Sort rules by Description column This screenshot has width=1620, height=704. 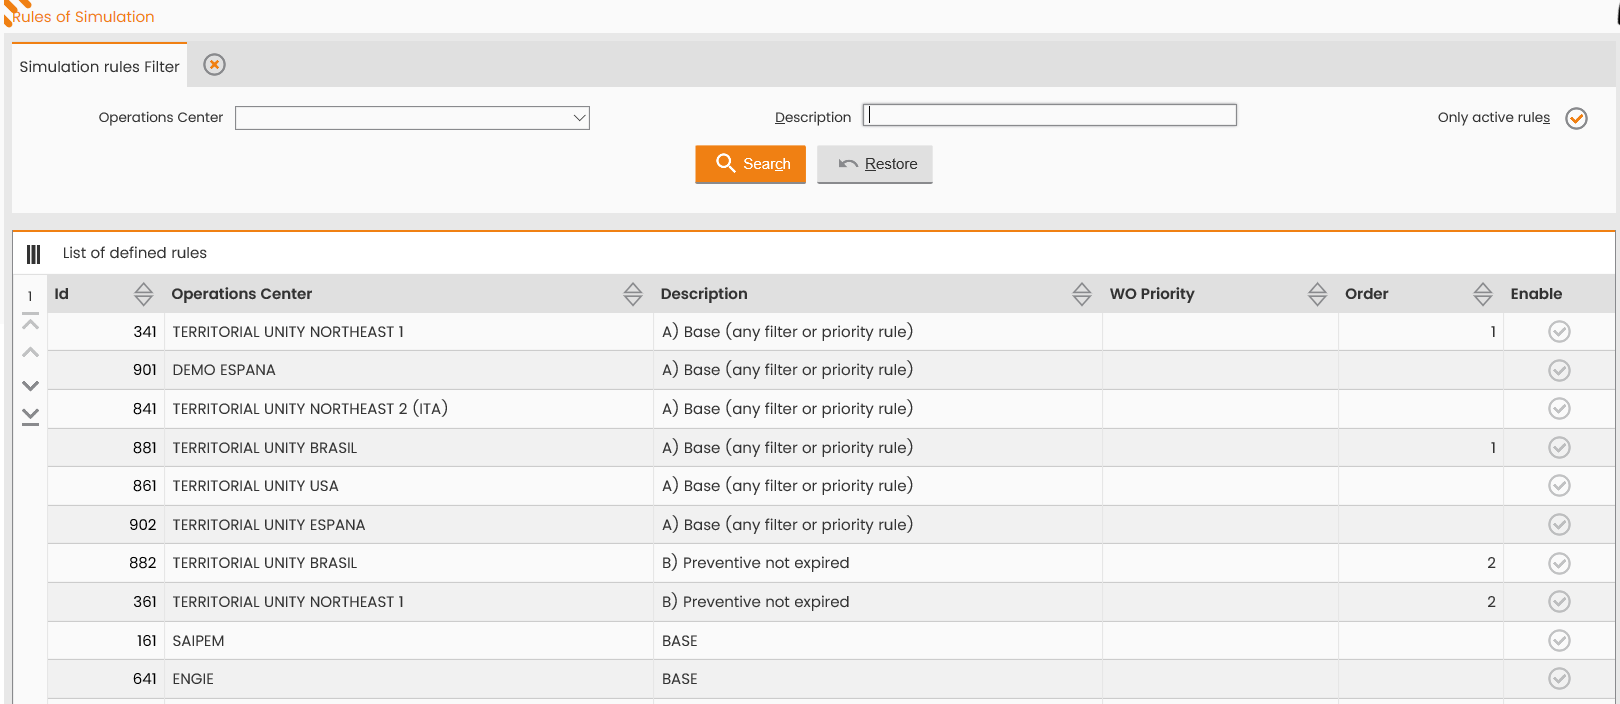click(x=1082, y=294)
